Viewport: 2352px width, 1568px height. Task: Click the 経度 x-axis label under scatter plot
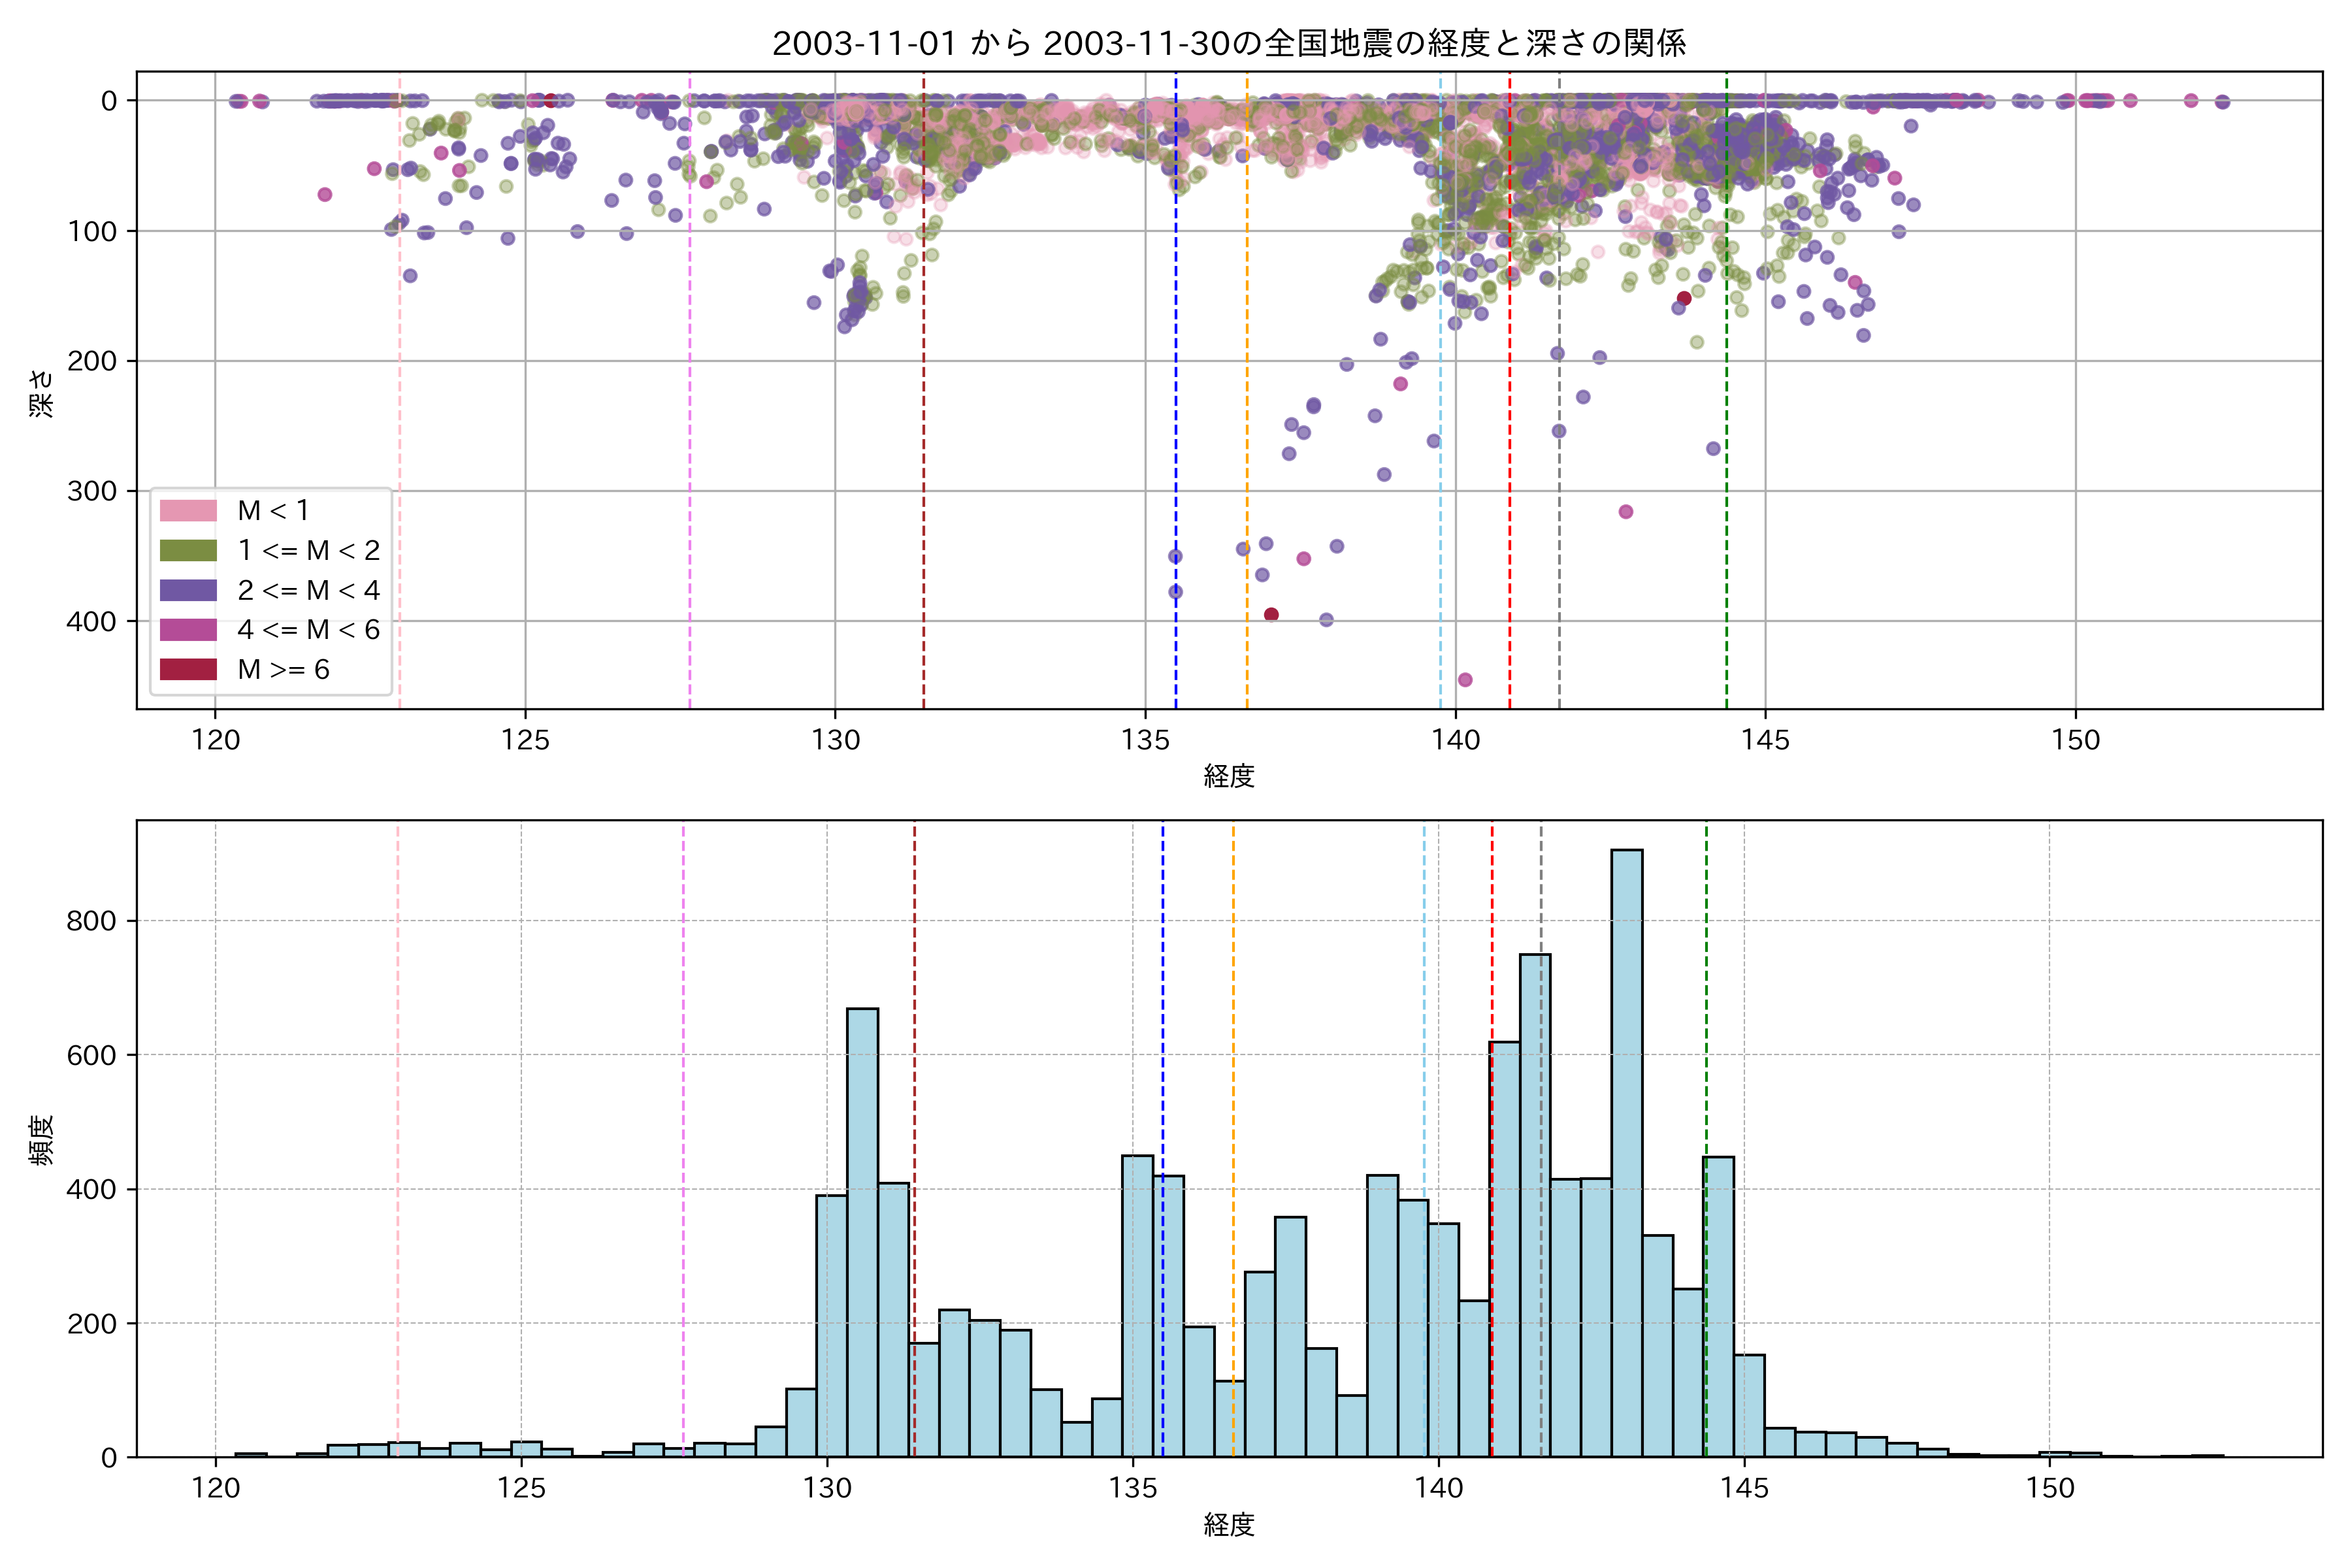pos(1229,776)
